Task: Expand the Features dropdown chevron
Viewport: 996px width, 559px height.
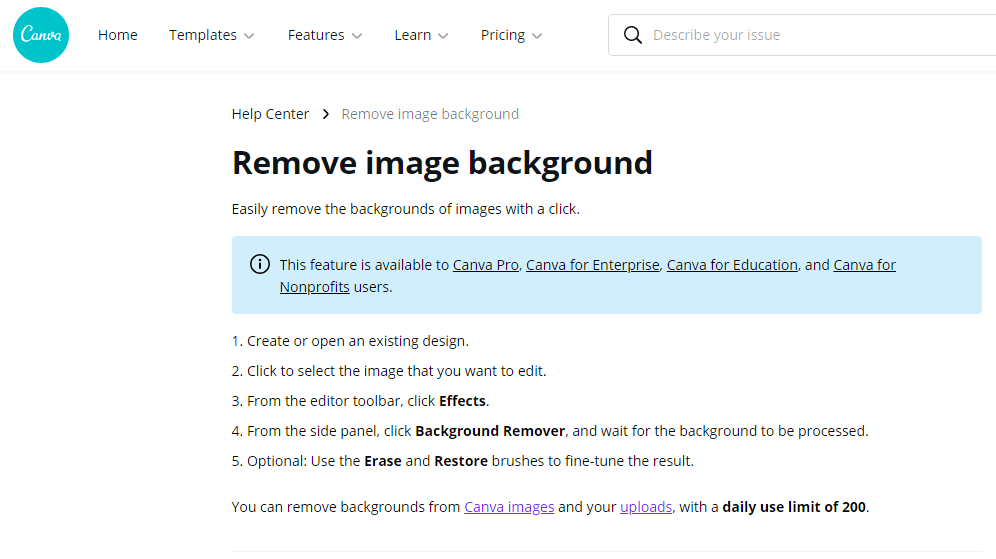Action: (357, 36)
